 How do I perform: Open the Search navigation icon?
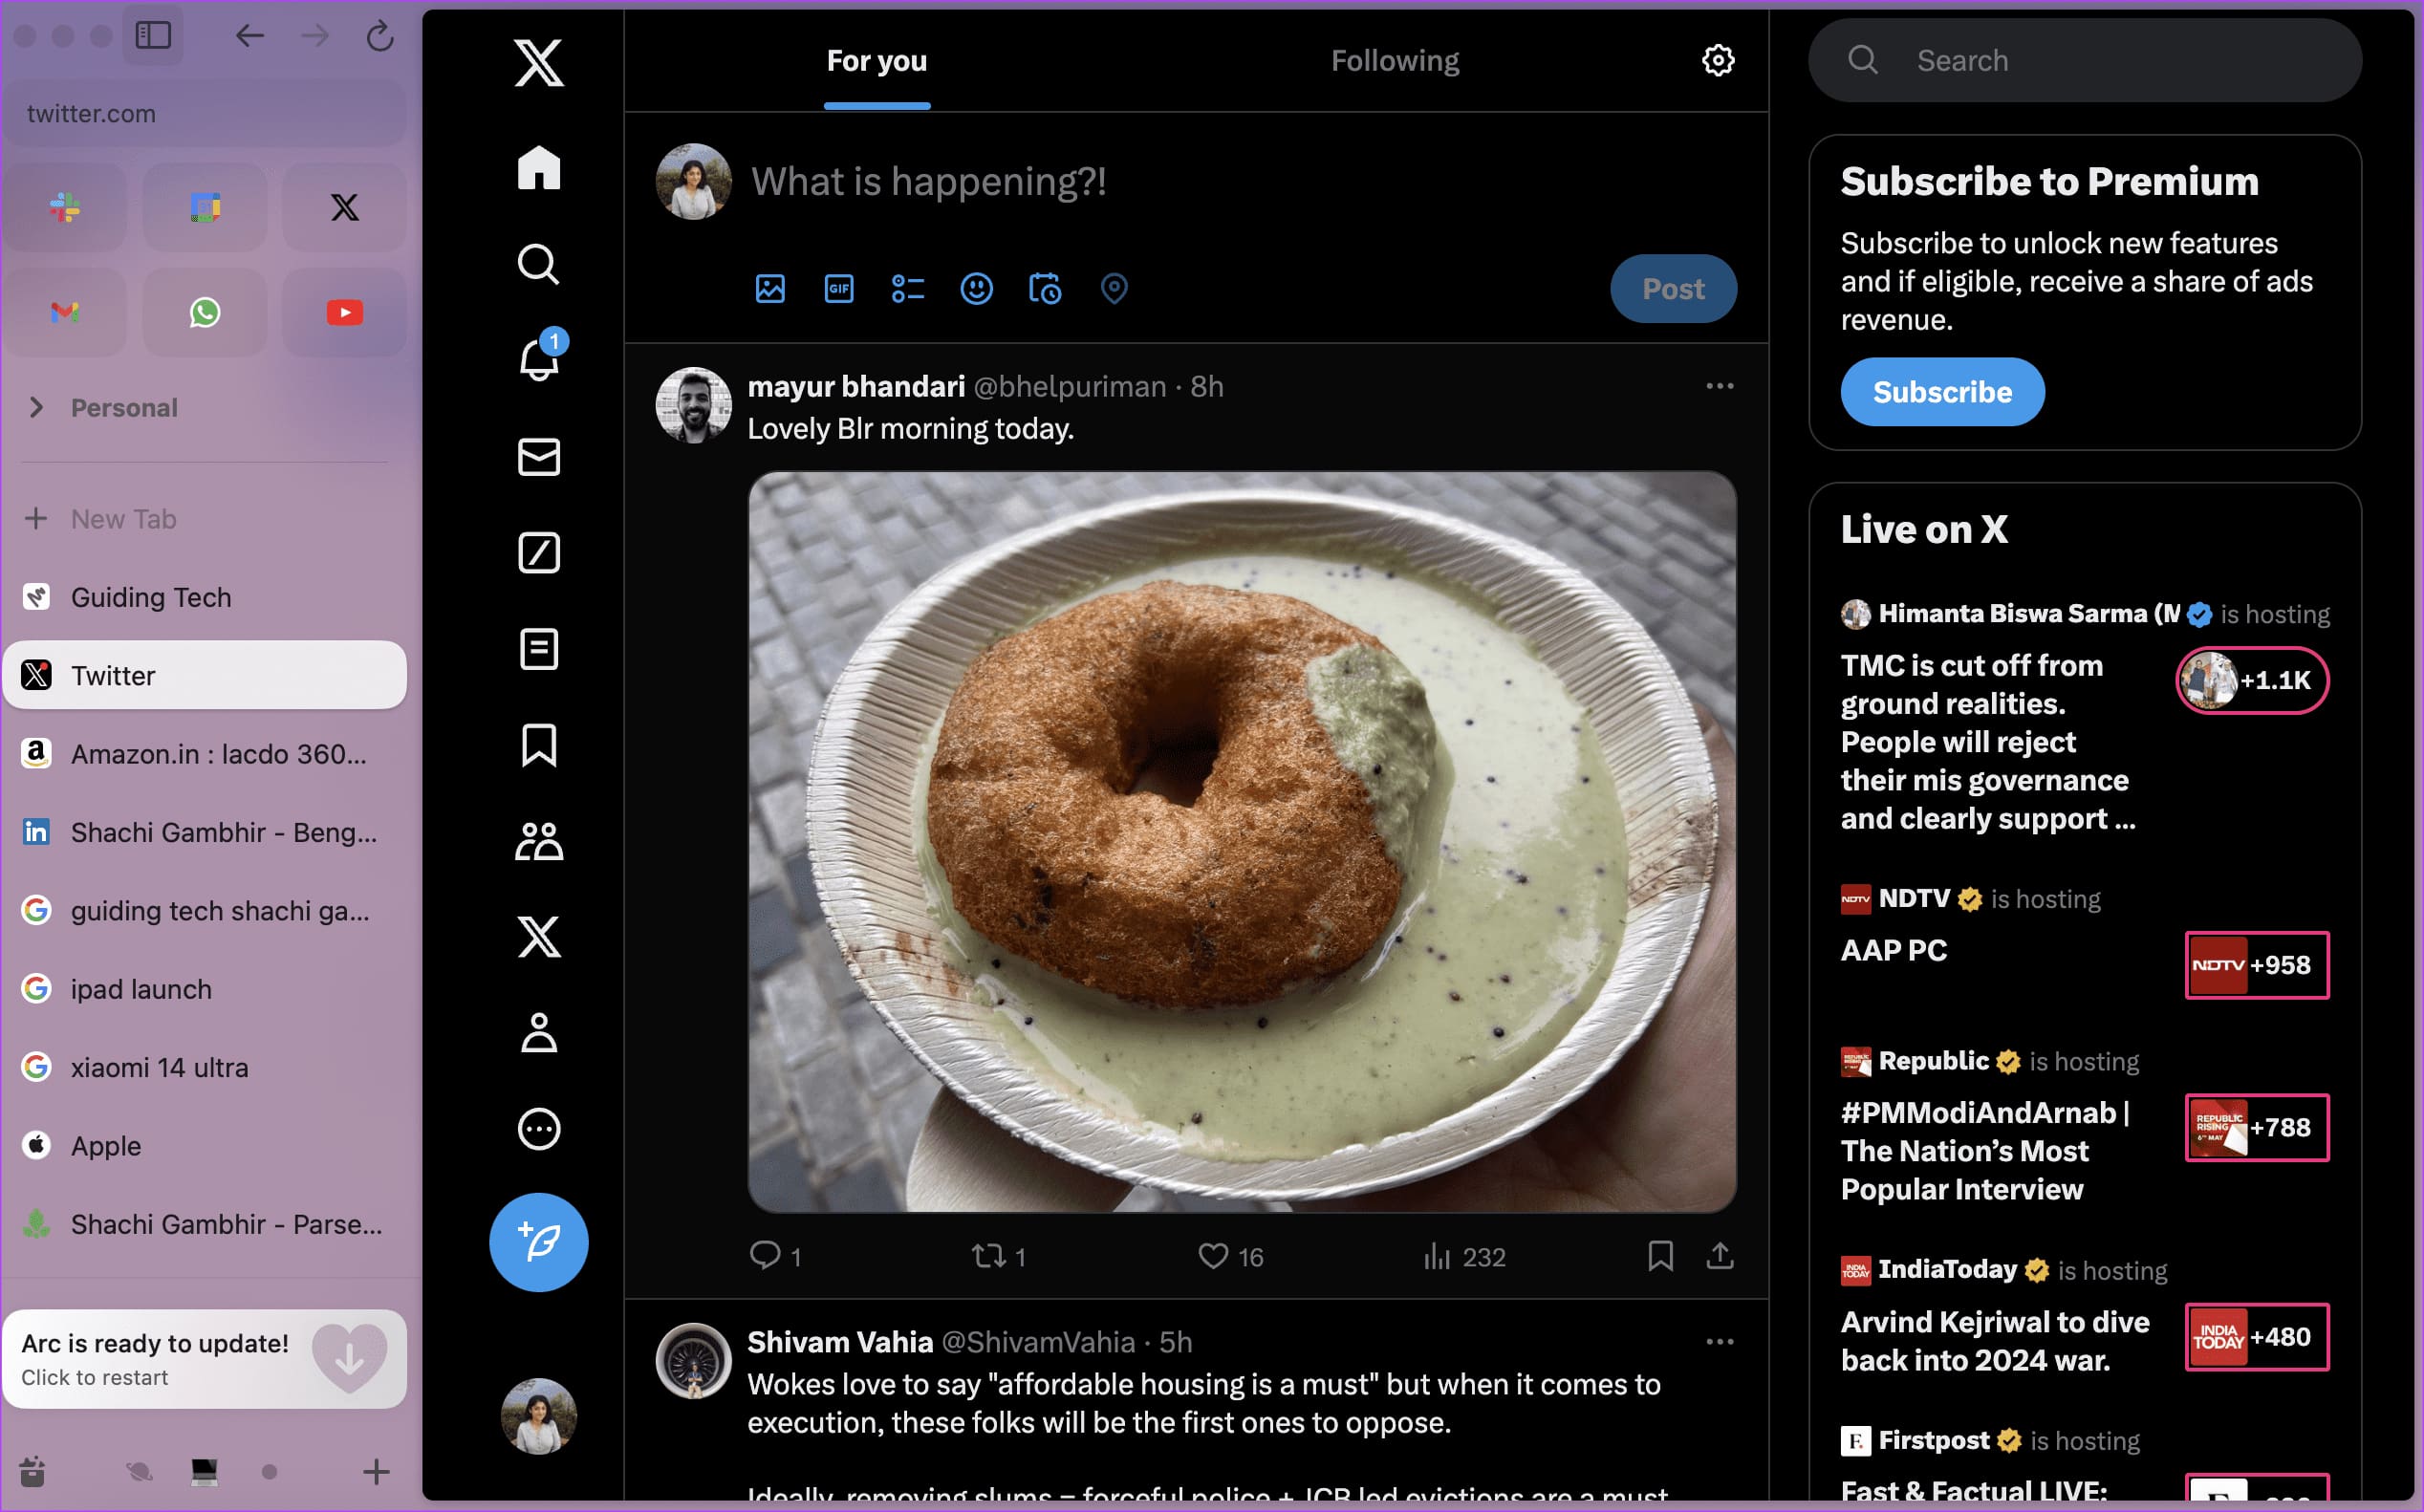click(536, 265)
